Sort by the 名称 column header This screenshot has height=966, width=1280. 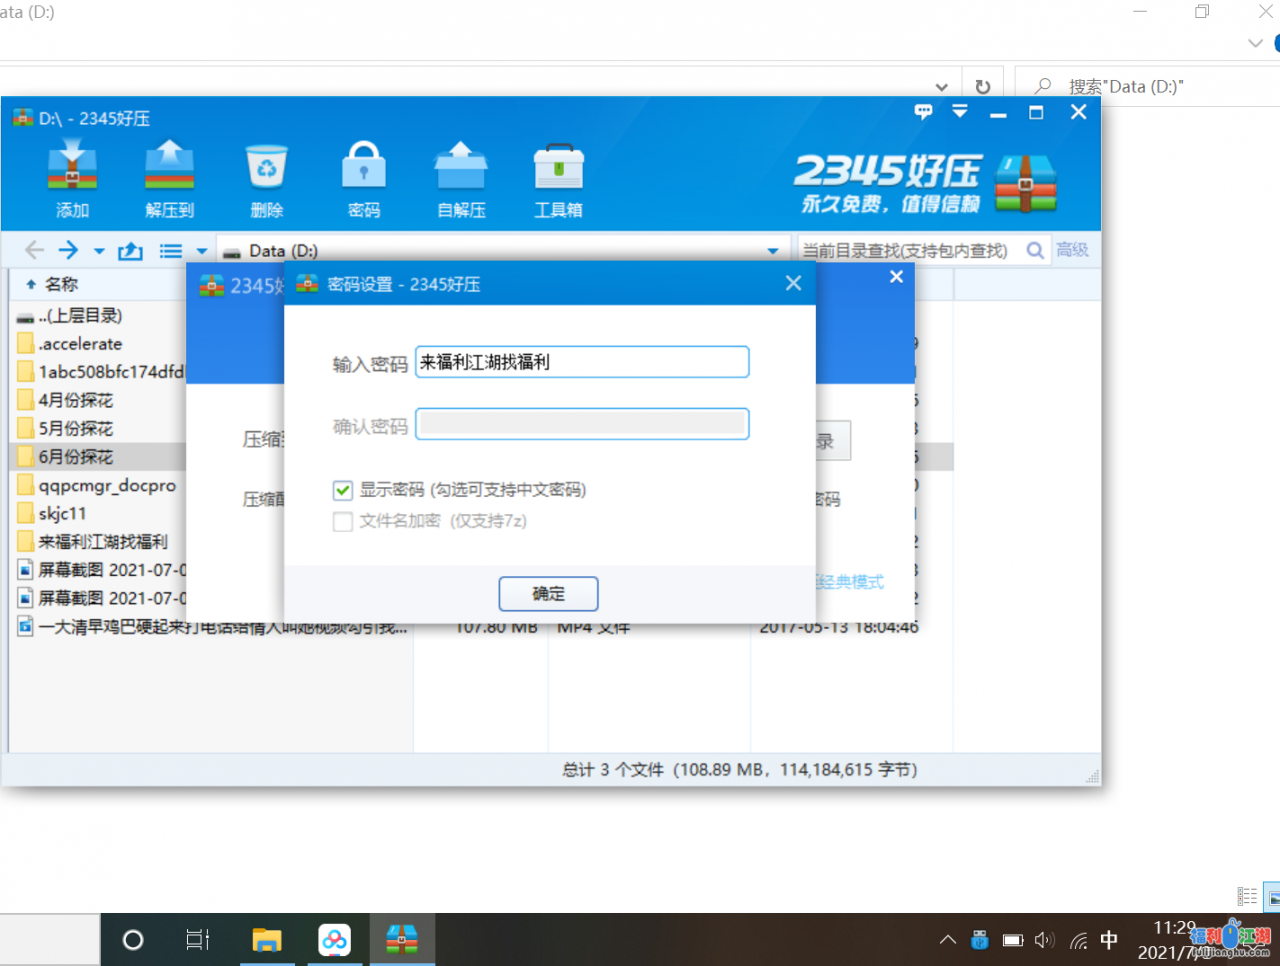coord(61,285)
